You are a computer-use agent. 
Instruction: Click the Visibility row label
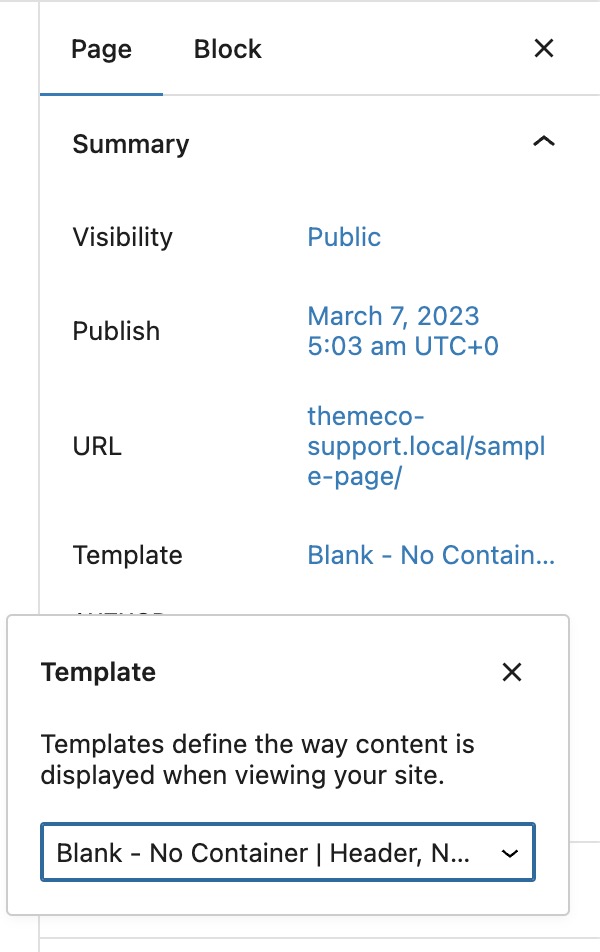pyautogui.click(x=122, y=237)
